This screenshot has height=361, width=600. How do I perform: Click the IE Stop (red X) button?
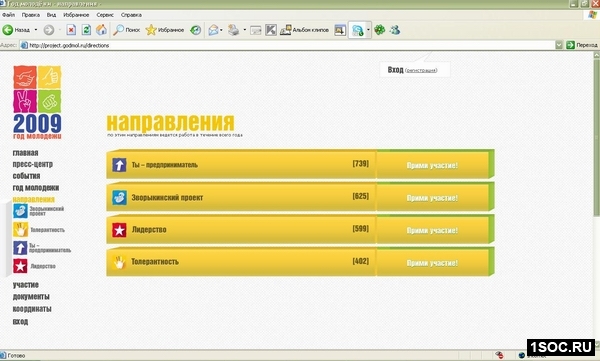click(71, 30)
